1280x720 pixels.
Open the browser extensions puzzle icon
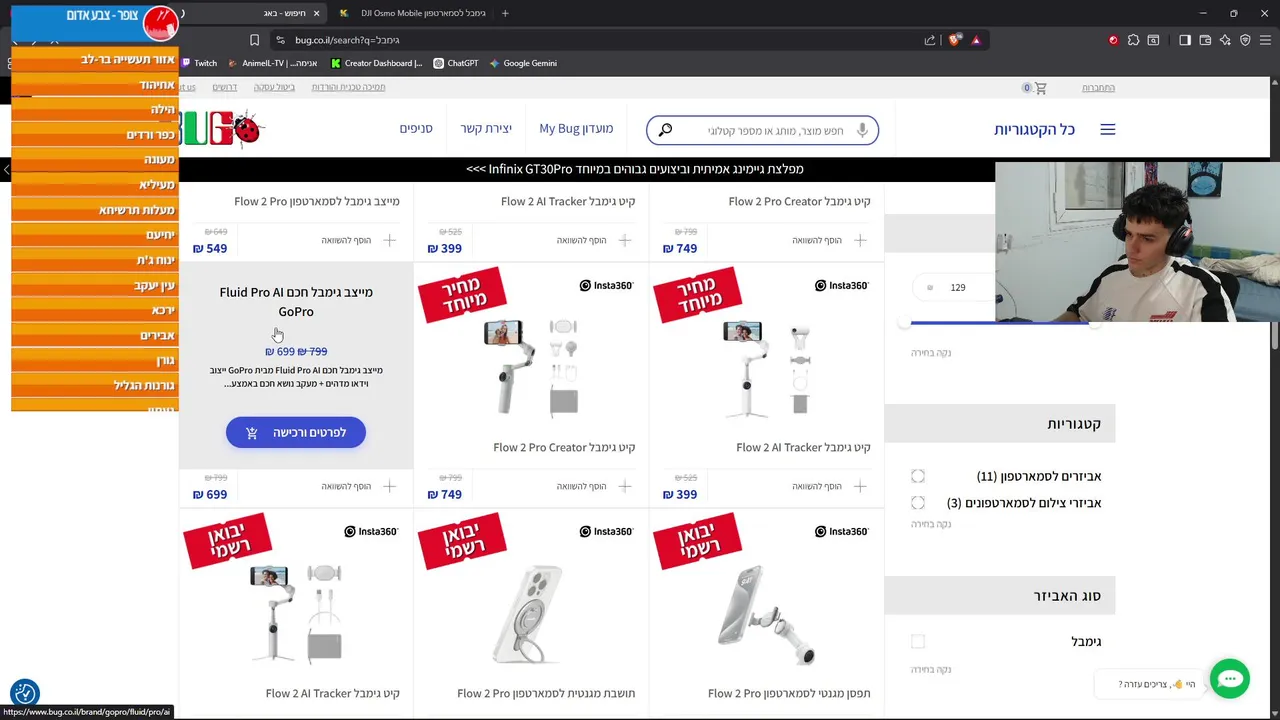point(1133,40)
